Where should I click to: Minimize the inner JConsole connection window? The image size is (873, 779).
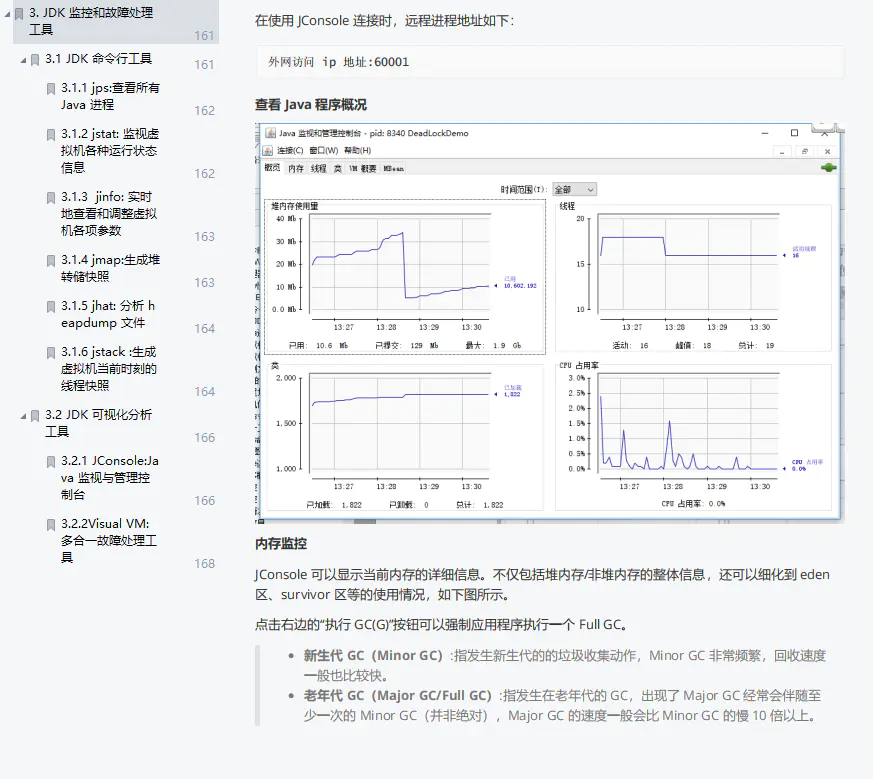point(782,151)
